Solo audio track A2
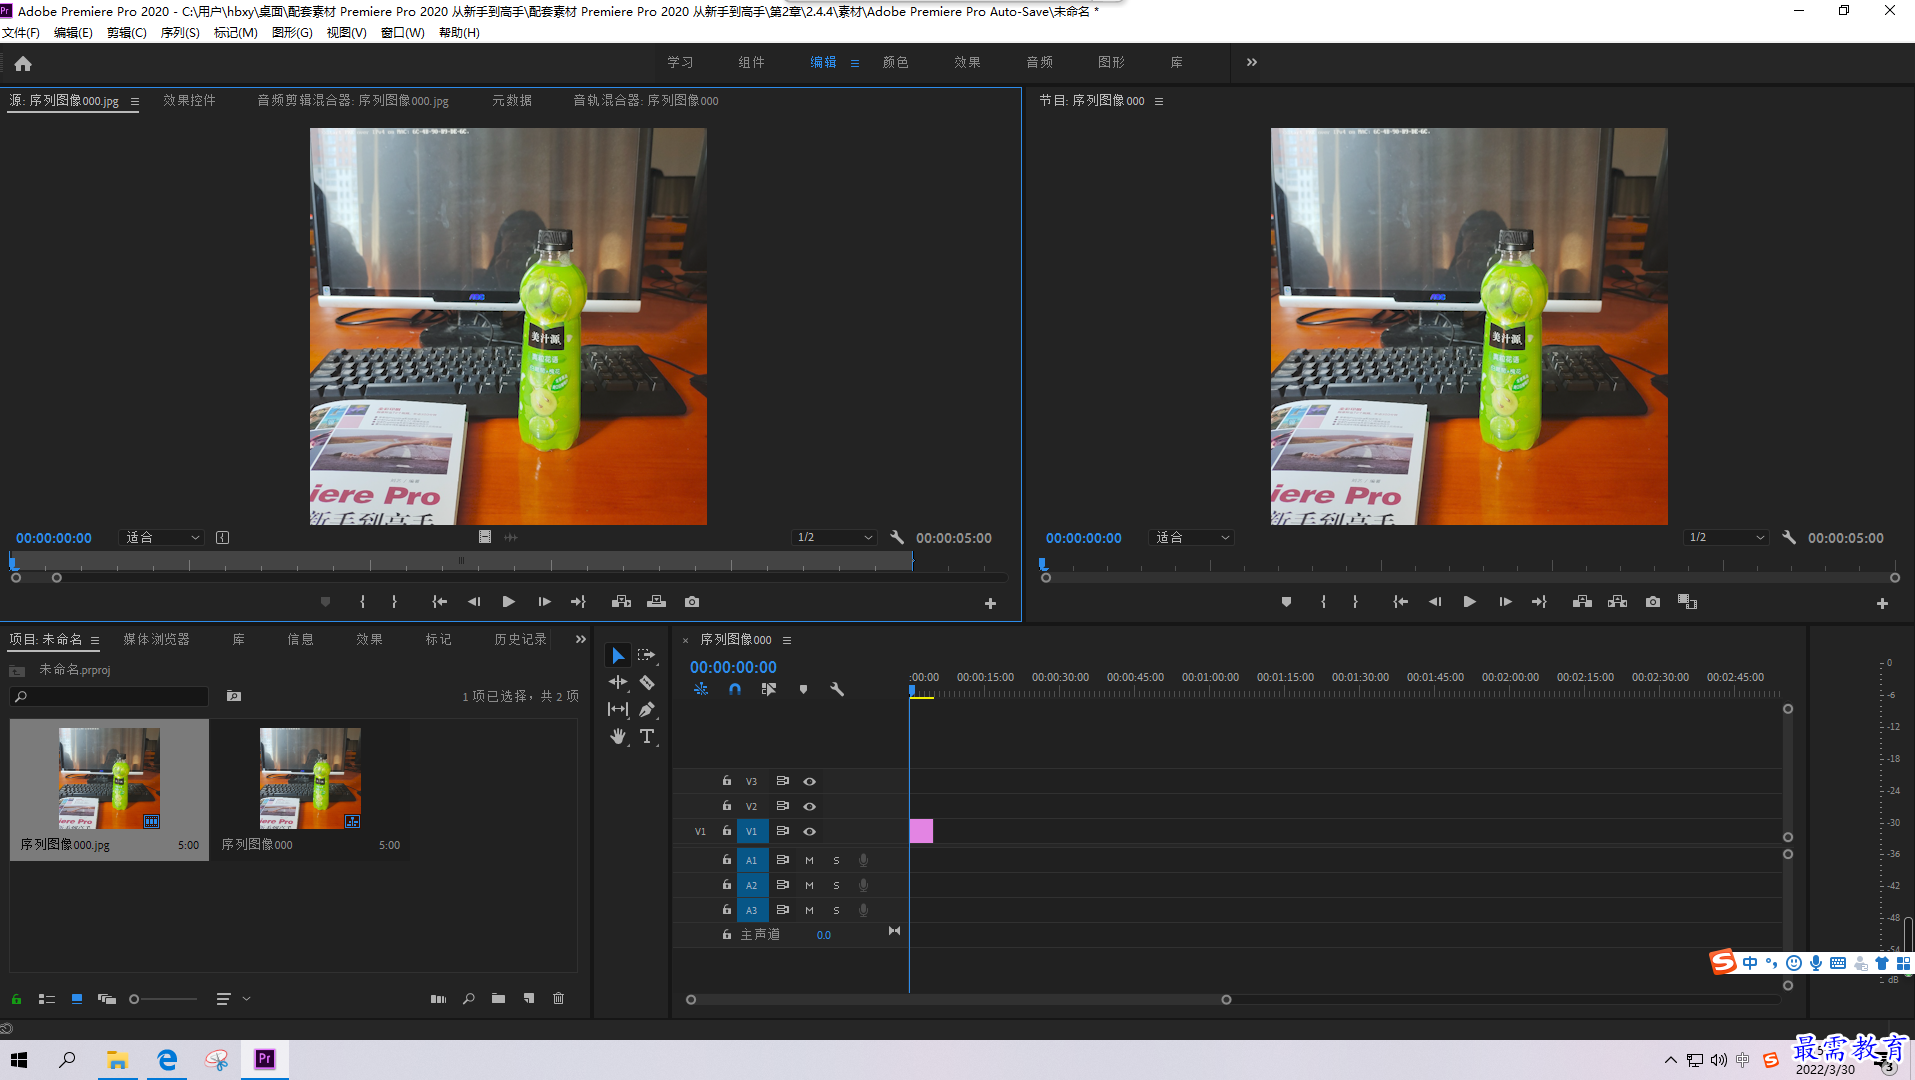This screenshot has width=1915, height=1080. click(x=836, y=886)
